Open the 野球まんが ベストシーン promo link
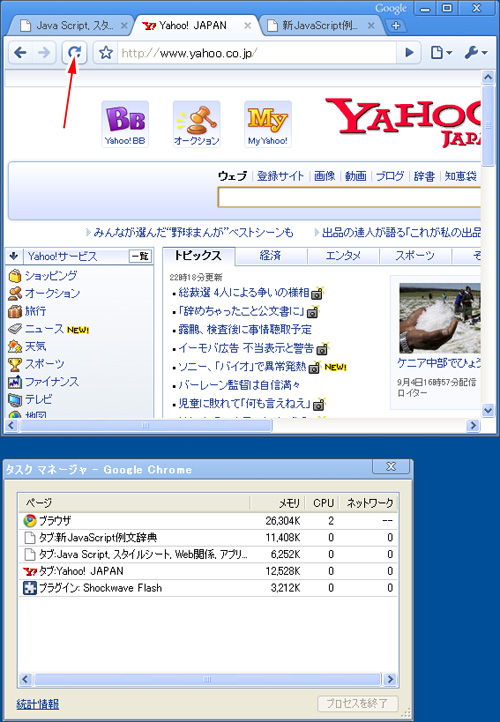 click(x=193, y=233)
